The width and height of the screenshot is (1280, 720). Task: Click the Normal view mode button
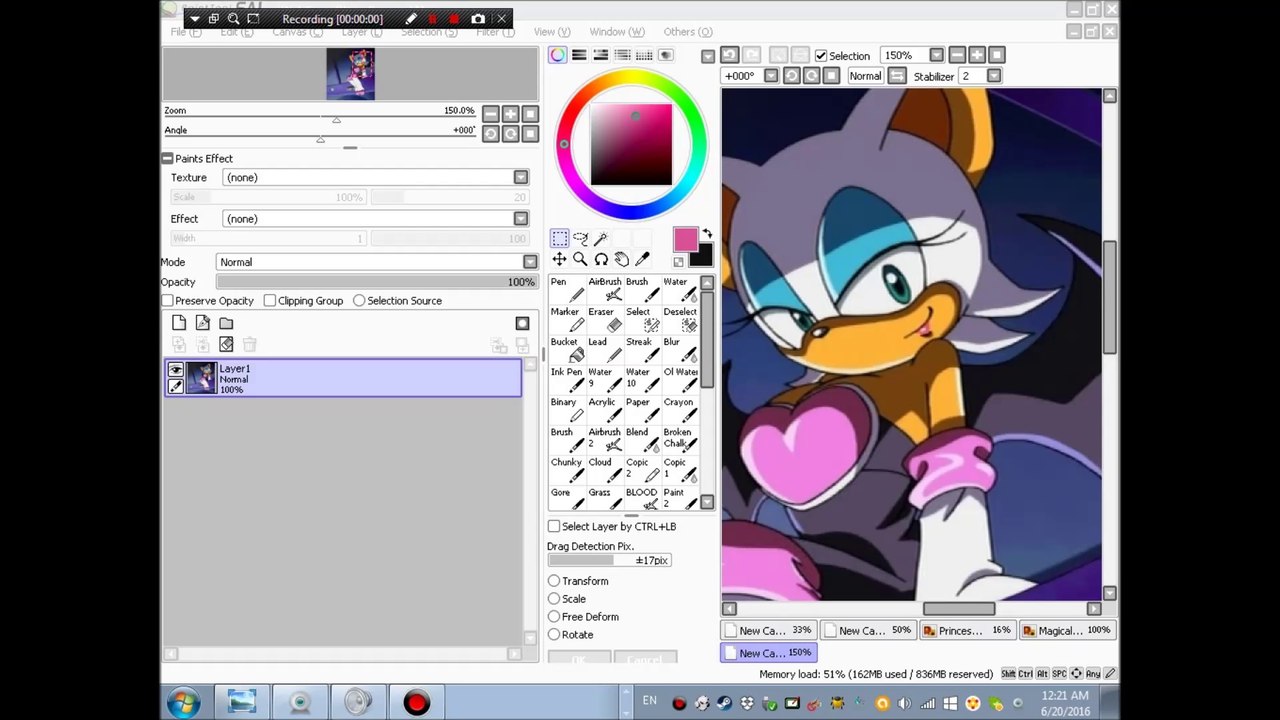point(865,76)
